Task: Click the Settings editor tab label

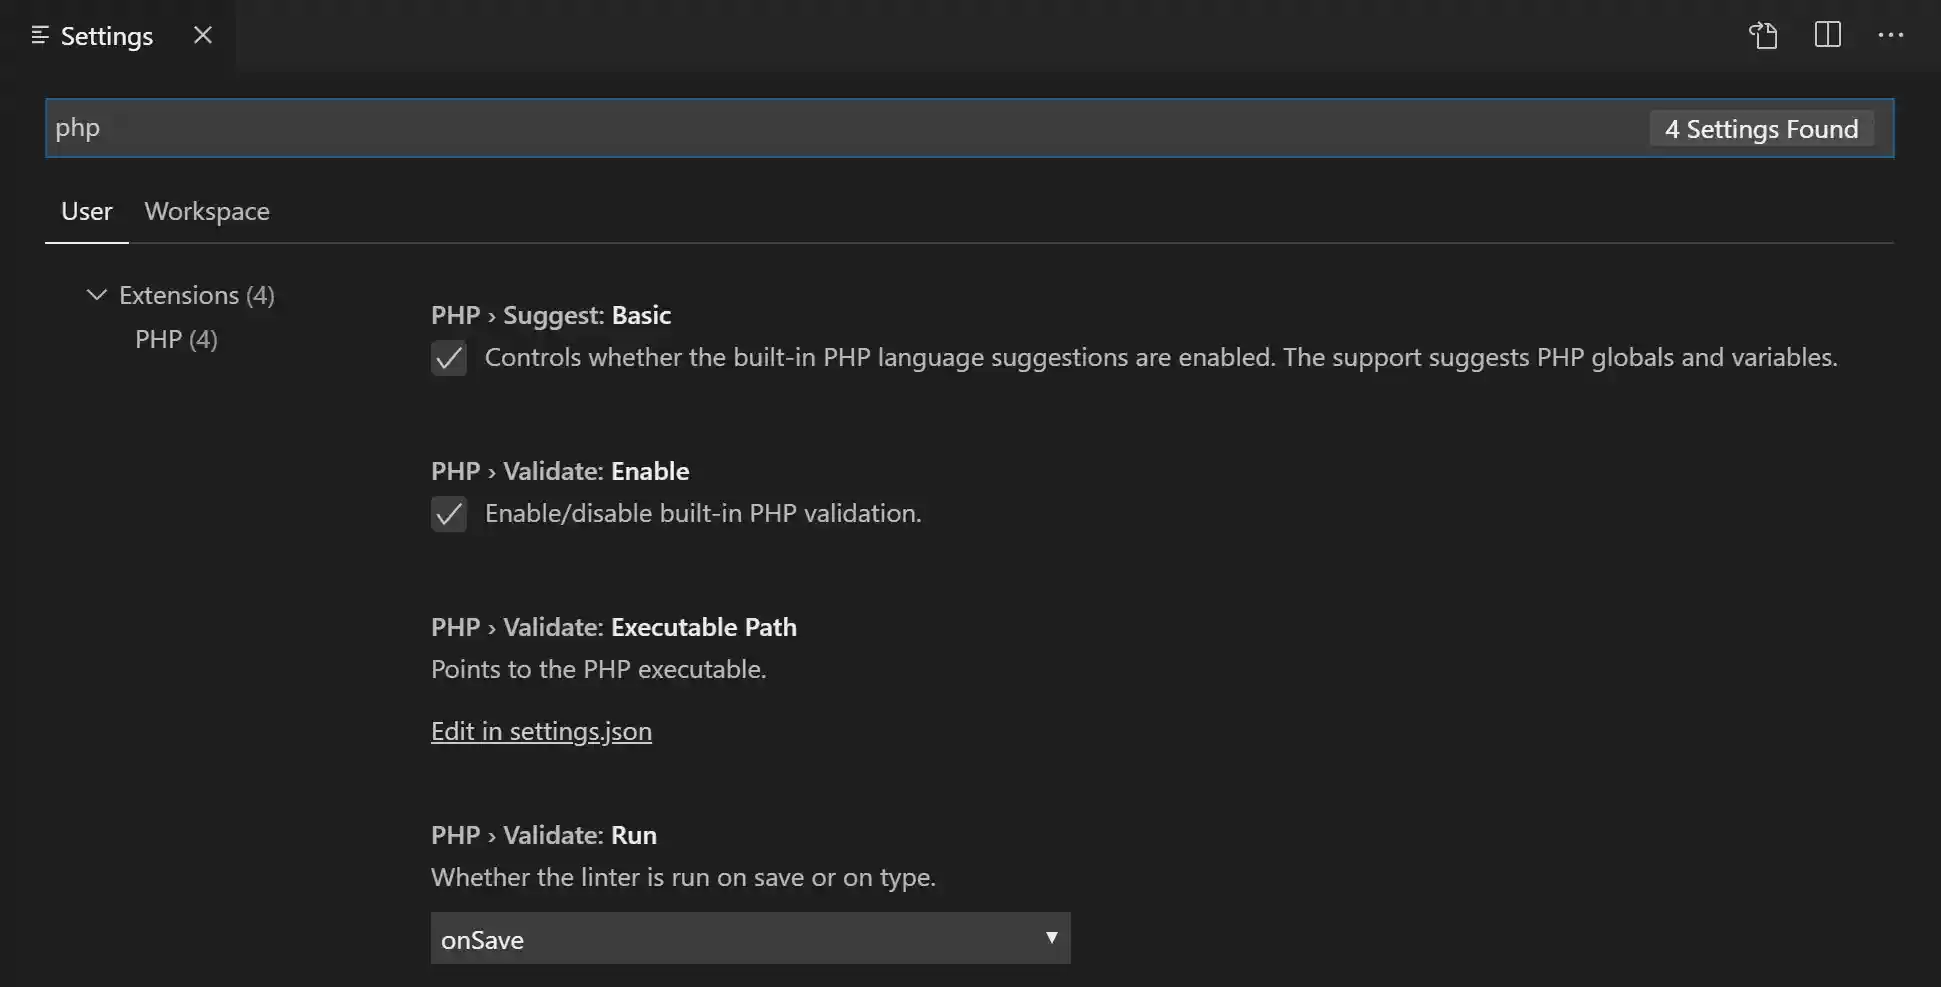Action: coord(107,36)
